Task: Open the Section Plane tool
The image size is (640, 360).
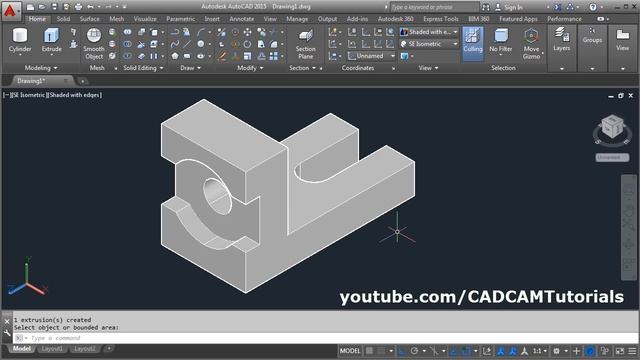Action: tap(305, 44)
